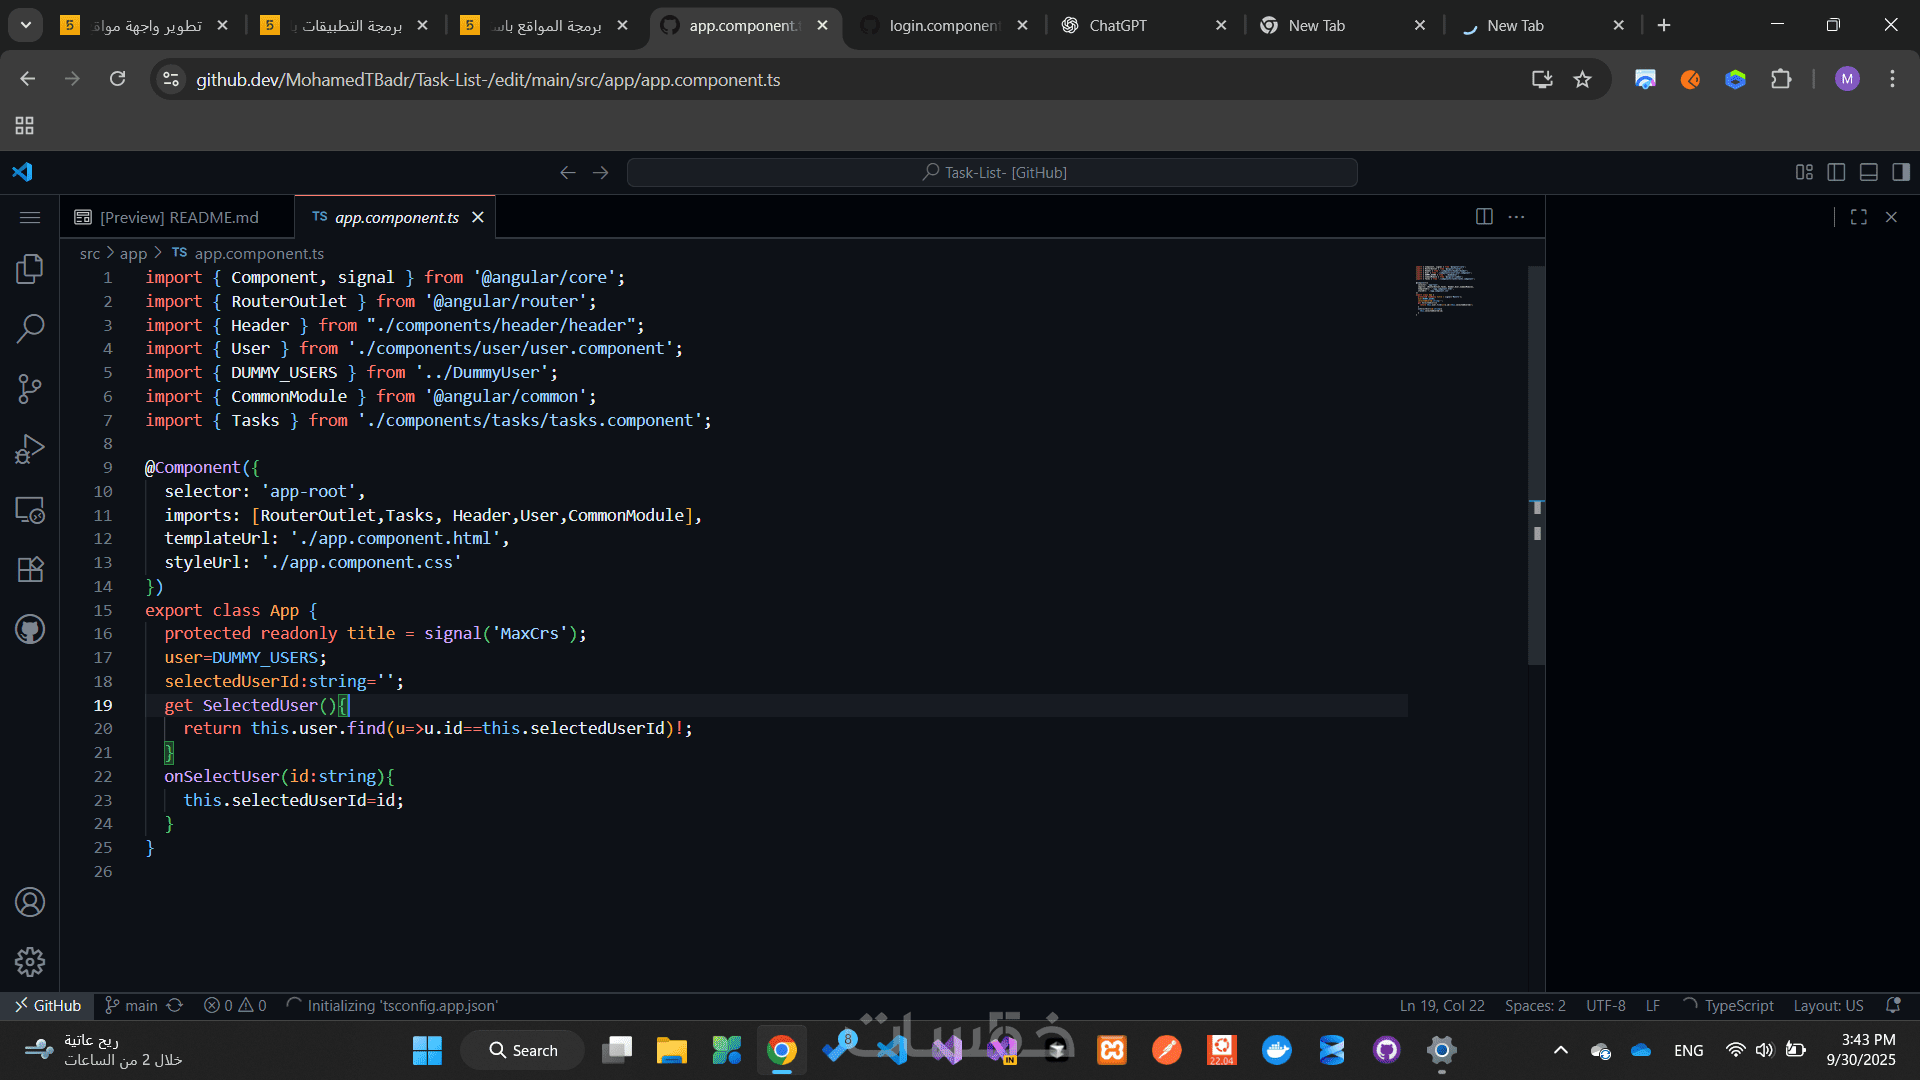
Task: Click the Task-List command center bar
Action: coord(991,171)
